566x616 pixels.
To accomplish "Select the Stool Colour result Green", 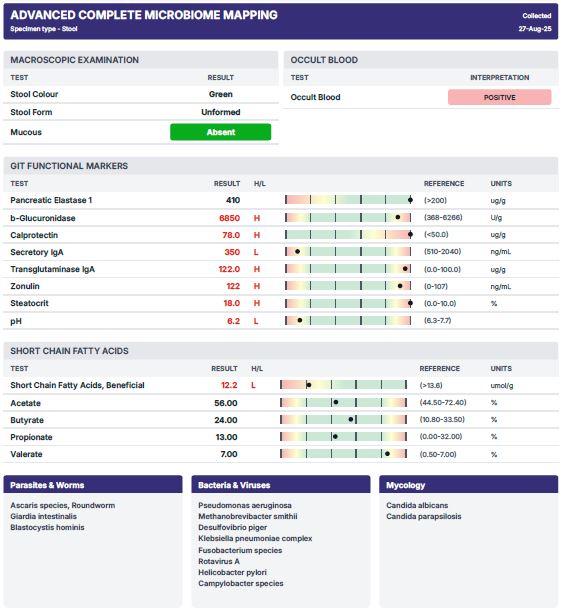I will click(220, 94).
